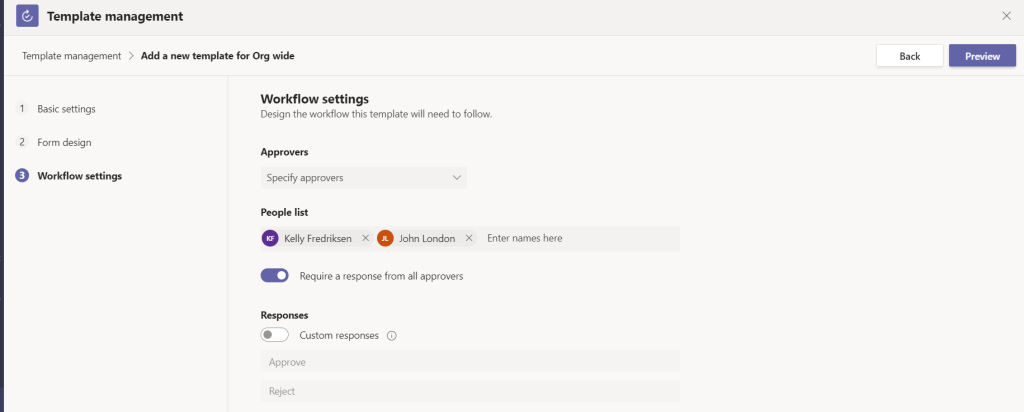
Task: Disable Require a response from all approvers
Action: coord(274,275)
